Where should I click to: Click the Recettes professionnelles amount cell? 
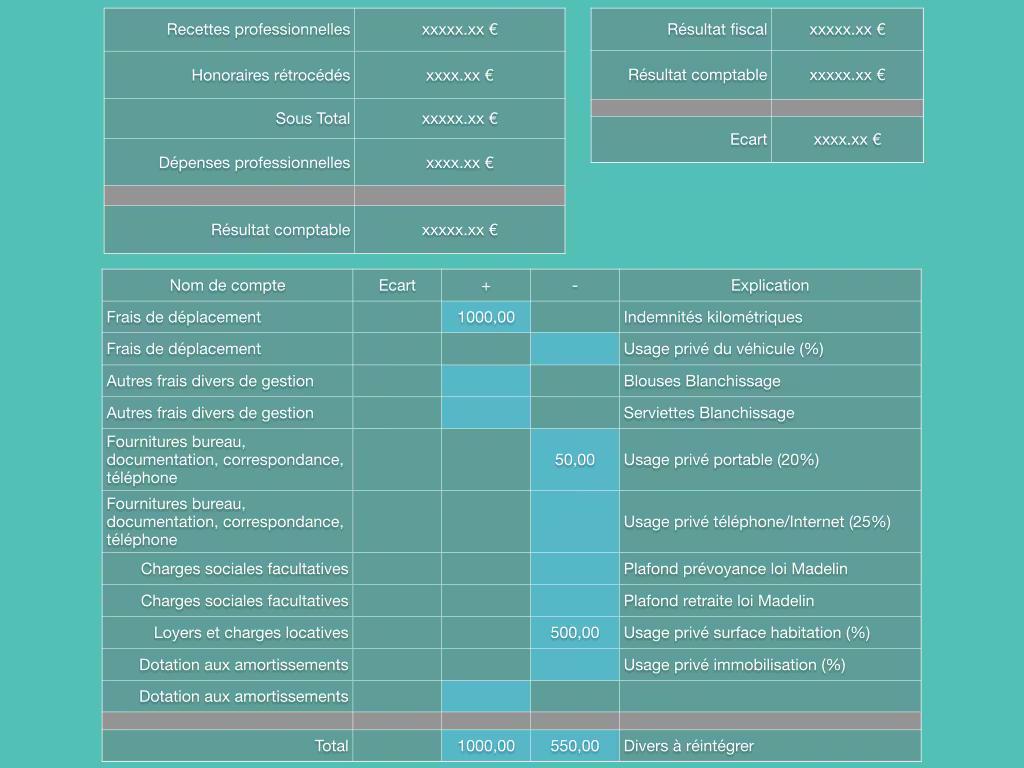(460, 30)
